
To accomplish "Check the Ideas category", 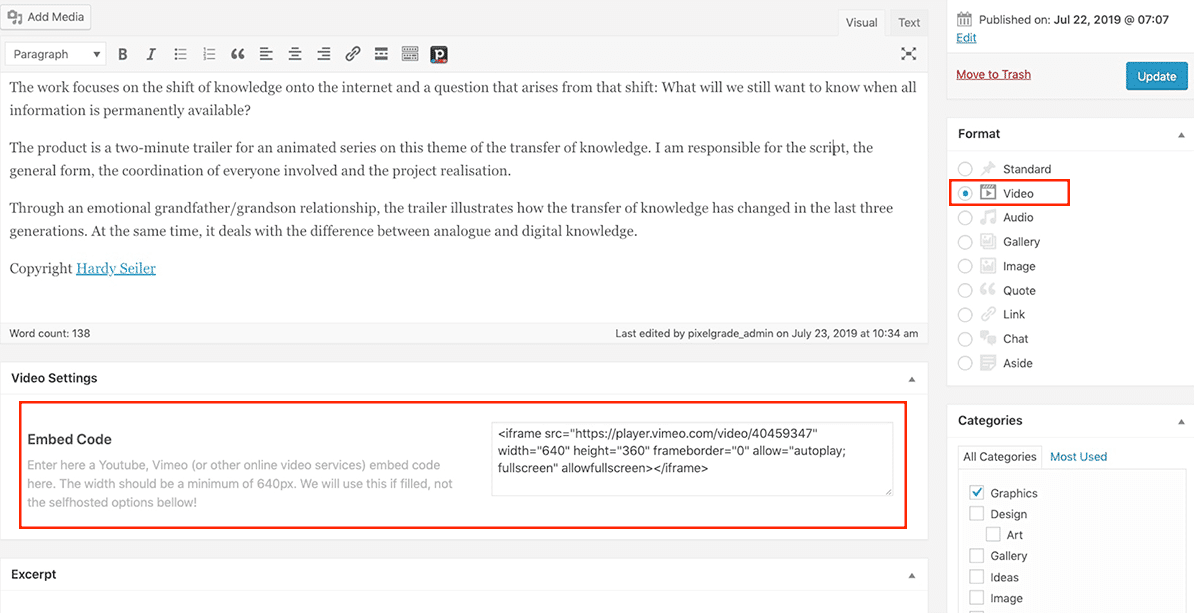I will [976, 577].
